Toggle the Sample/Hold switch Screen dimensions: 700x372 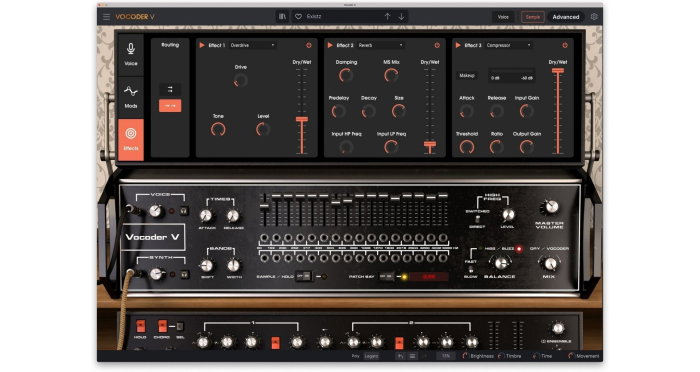[304, 276]
